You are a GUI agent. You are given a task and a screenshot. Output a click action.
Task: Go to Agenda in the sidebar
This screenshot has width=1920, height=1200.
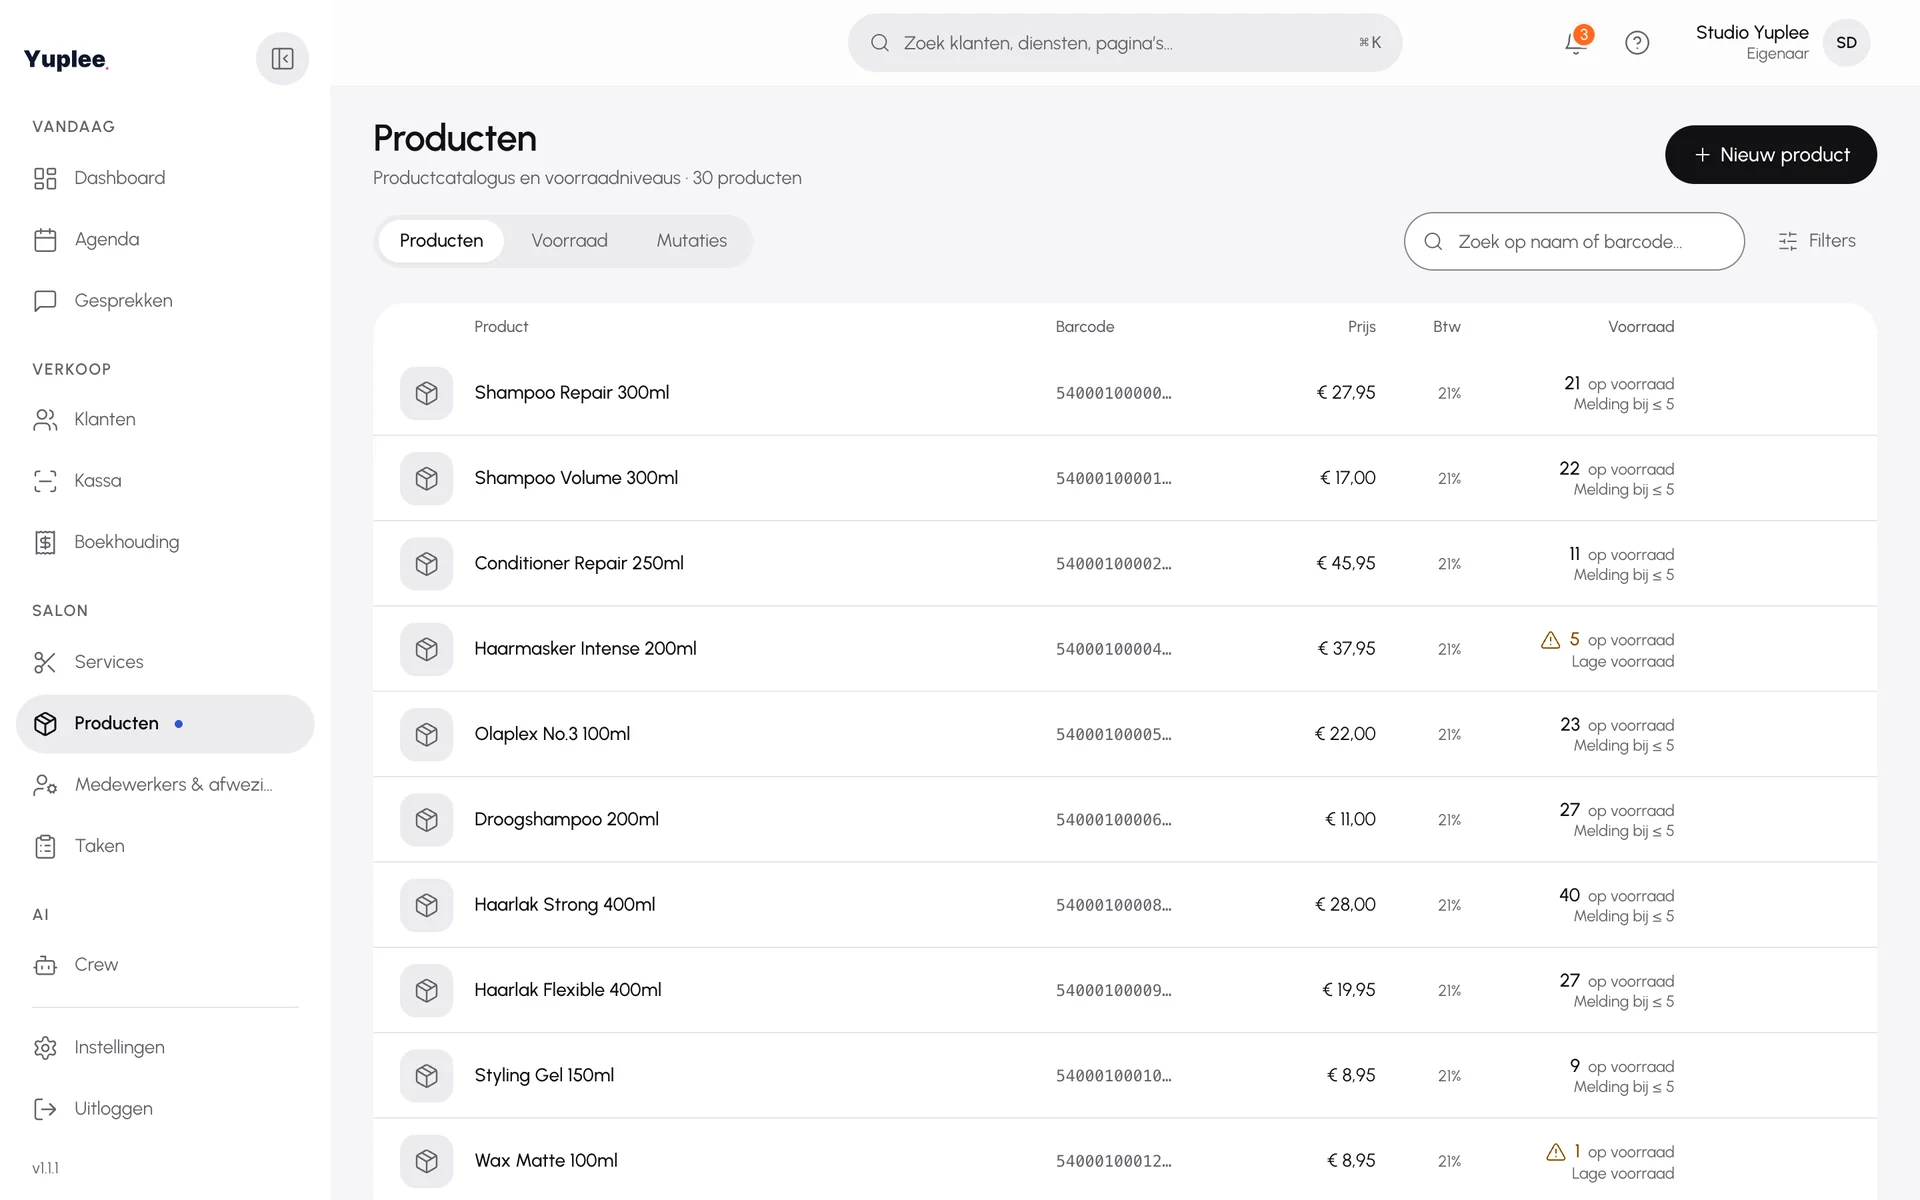[x=165, y=240]
